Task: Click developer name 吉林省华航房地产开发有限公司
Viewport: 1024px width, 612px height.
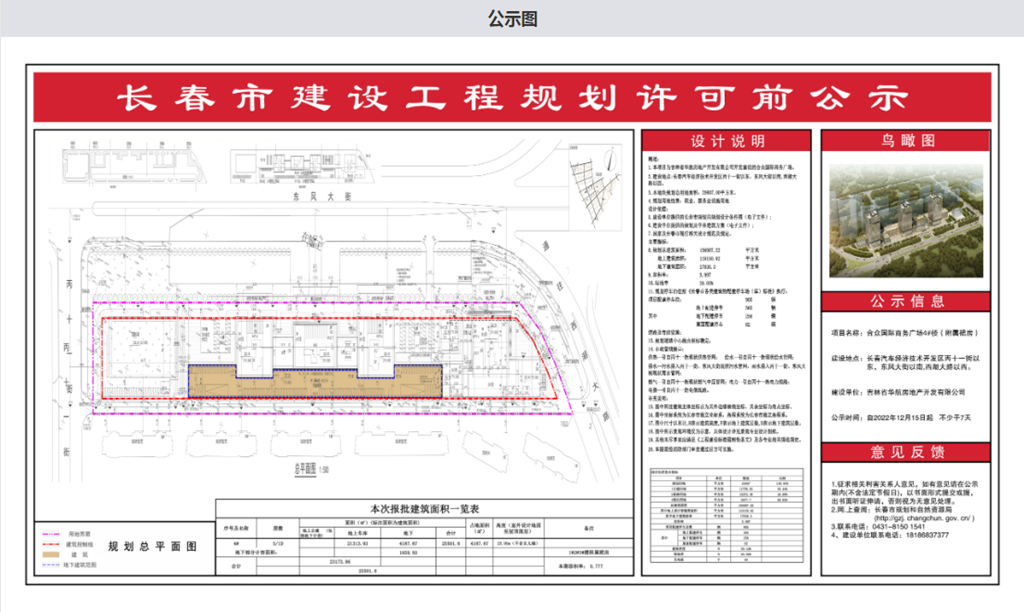Action: 916,393
